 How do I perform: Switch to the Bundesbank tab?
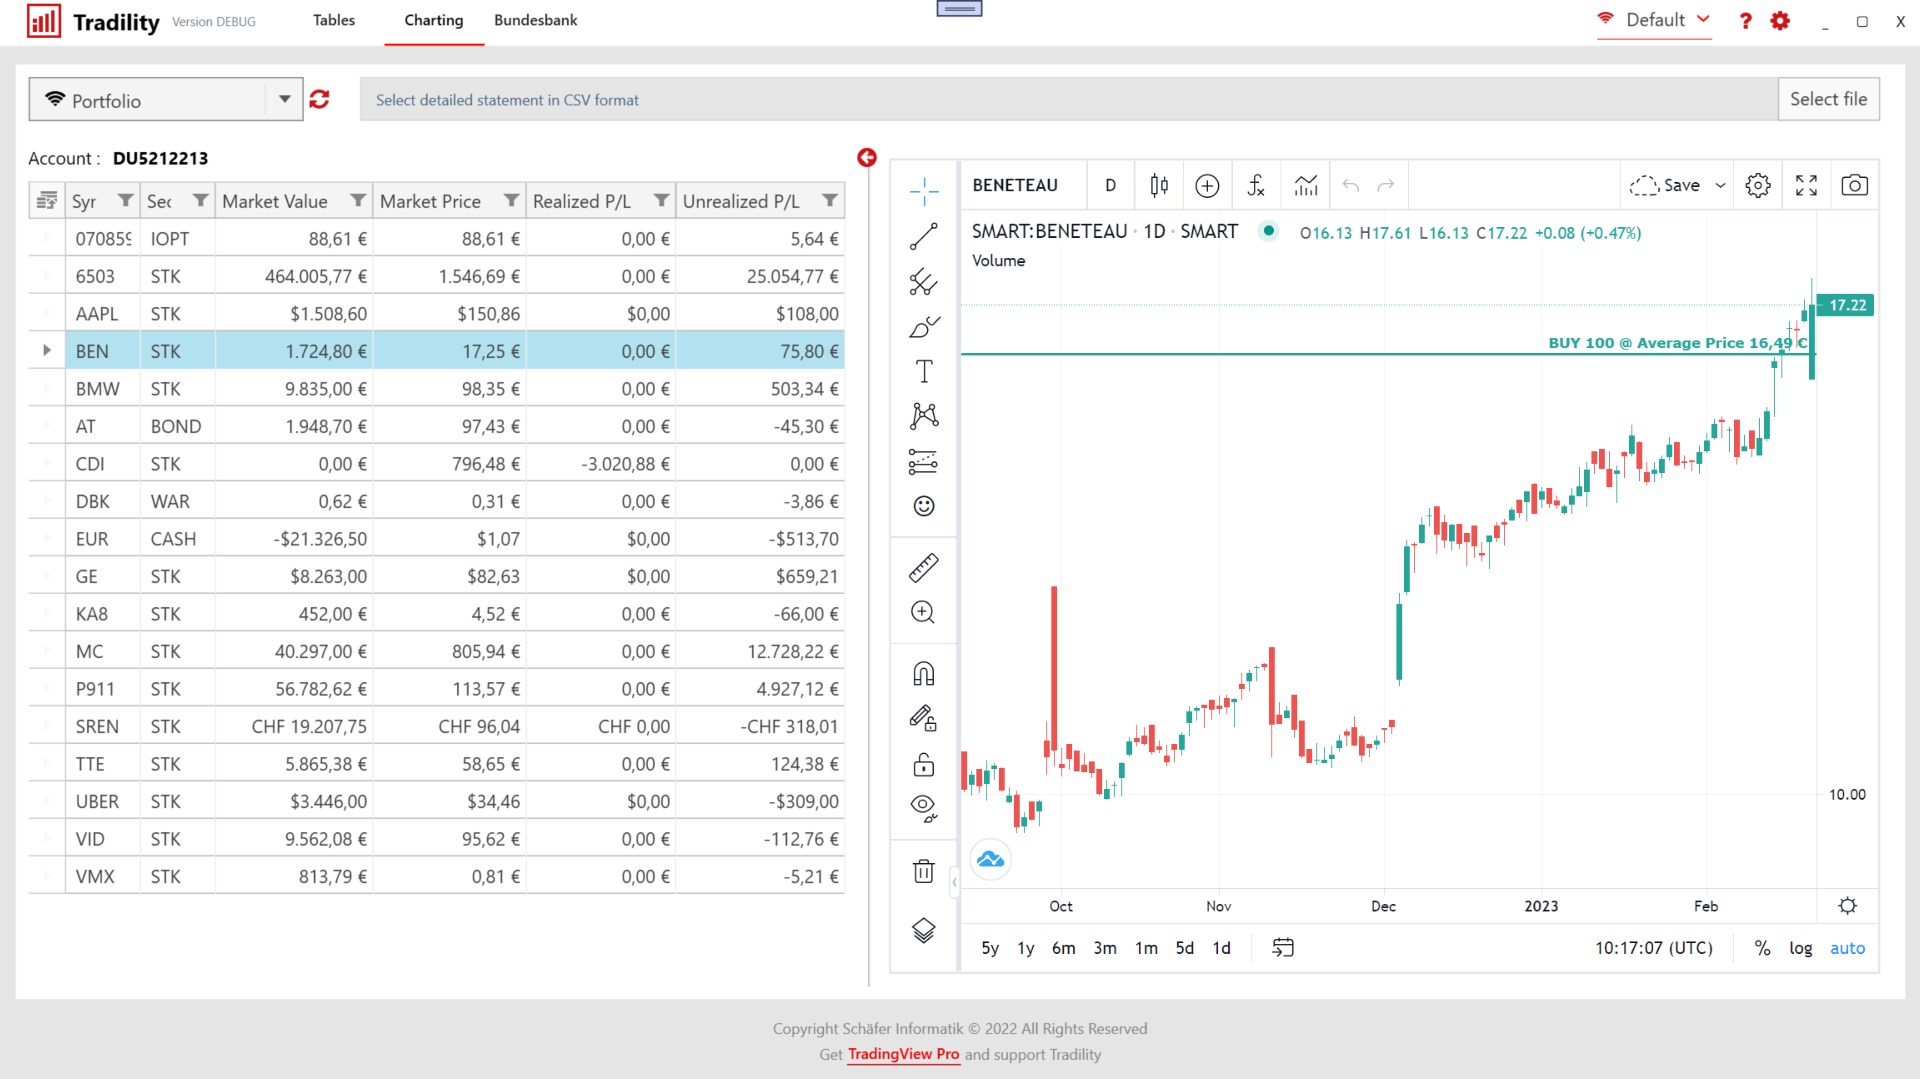click(536, 20)
